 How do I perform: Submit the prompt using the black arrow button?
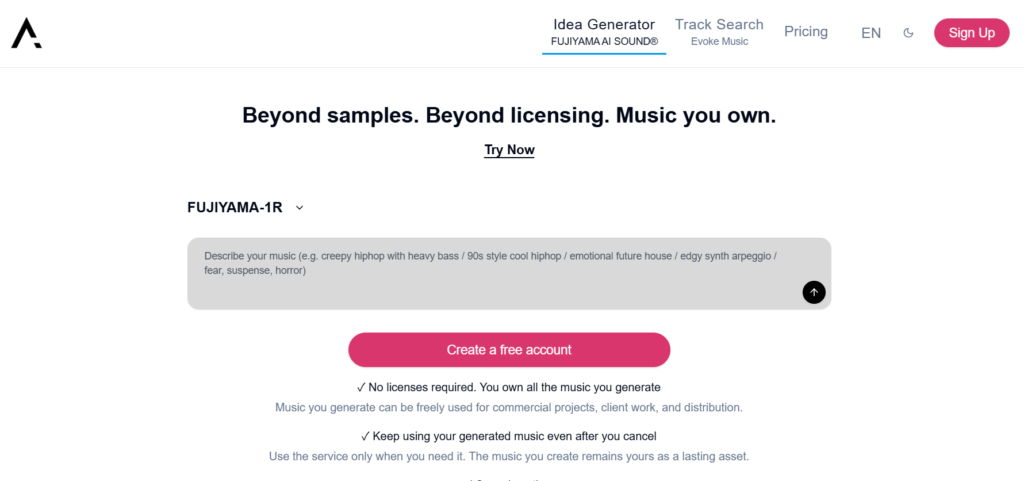coord(814,292)
